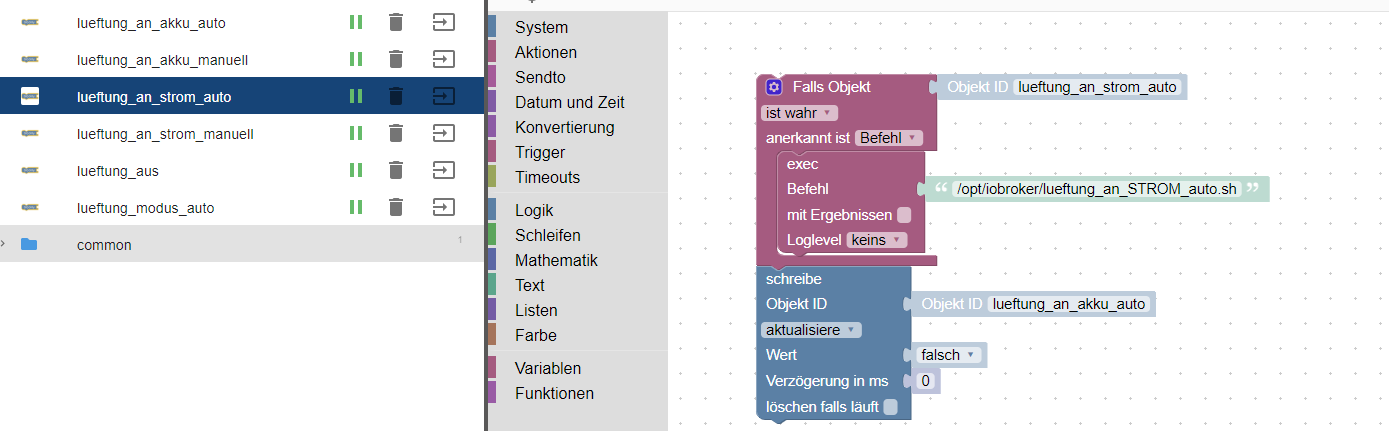Toggle the mit Ergebnissen checkbox
The width and height of the screenshot is (1389, 431).
904,214
